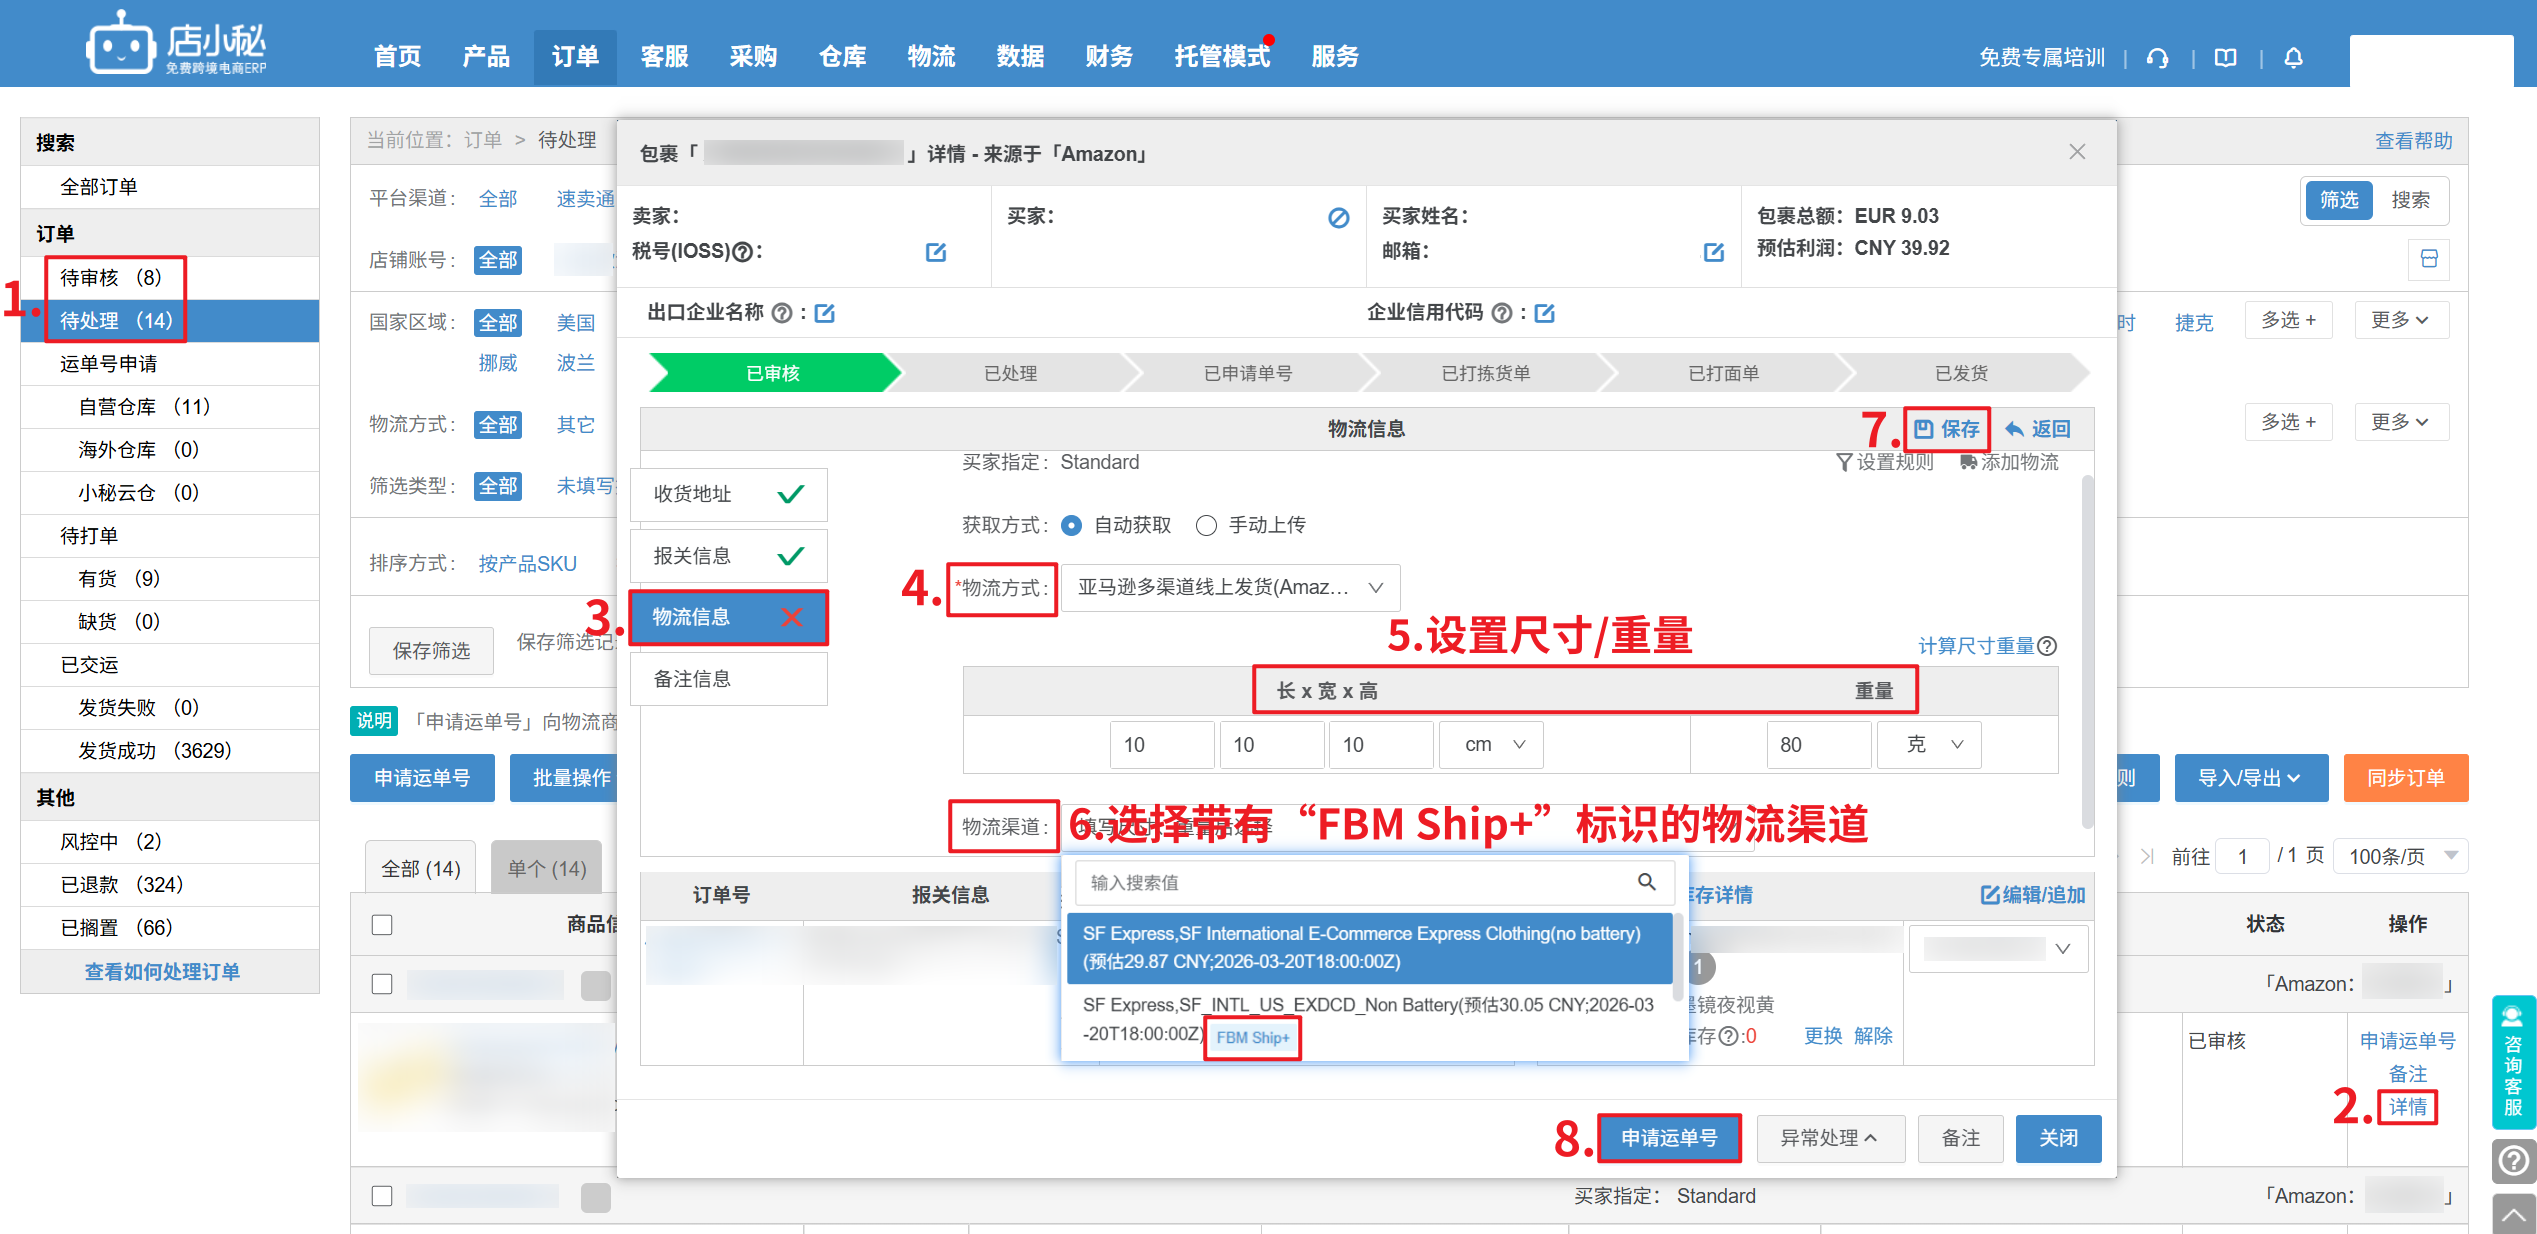Click the notification bell icon
2537x1234 pixels.
click(x=2294, y=58)
